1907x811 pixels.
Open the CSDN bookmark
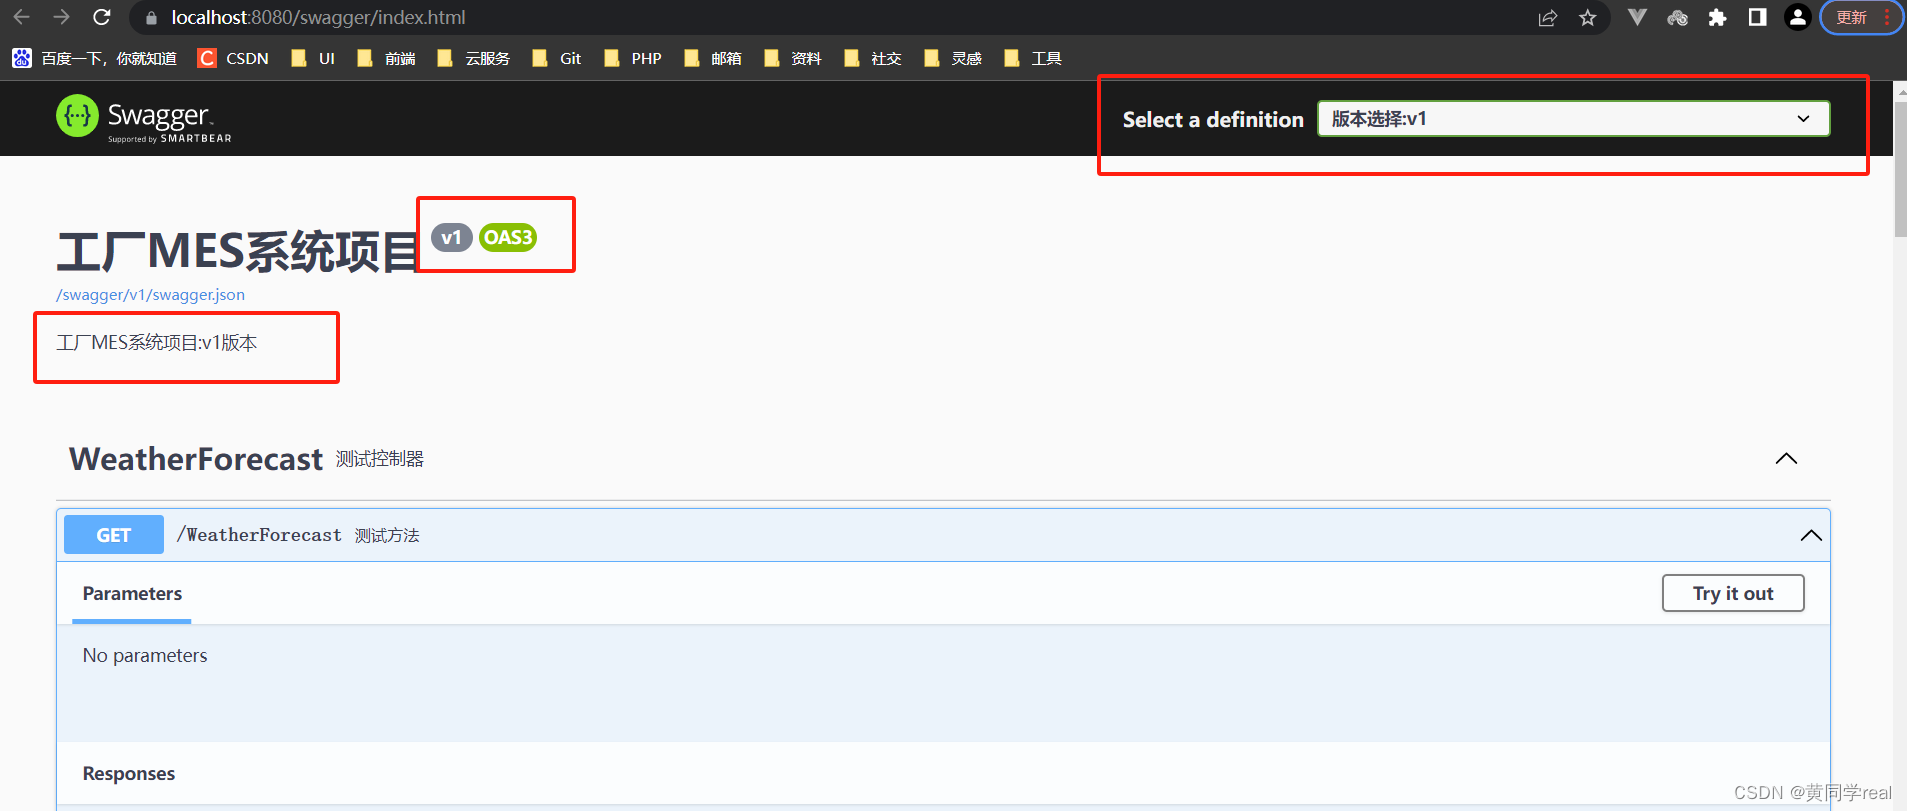pos(233,59)
